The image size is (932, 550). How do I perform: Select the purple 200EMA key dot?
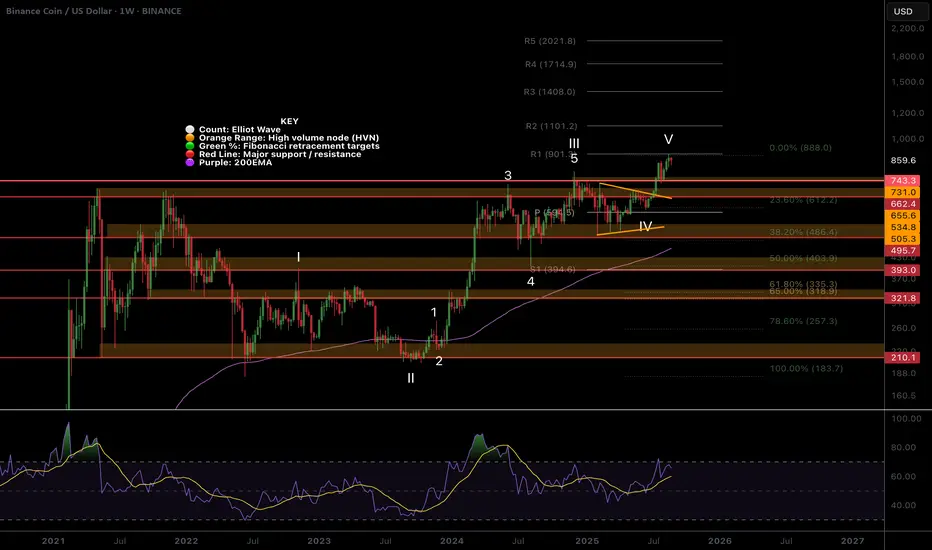point(190,162)
